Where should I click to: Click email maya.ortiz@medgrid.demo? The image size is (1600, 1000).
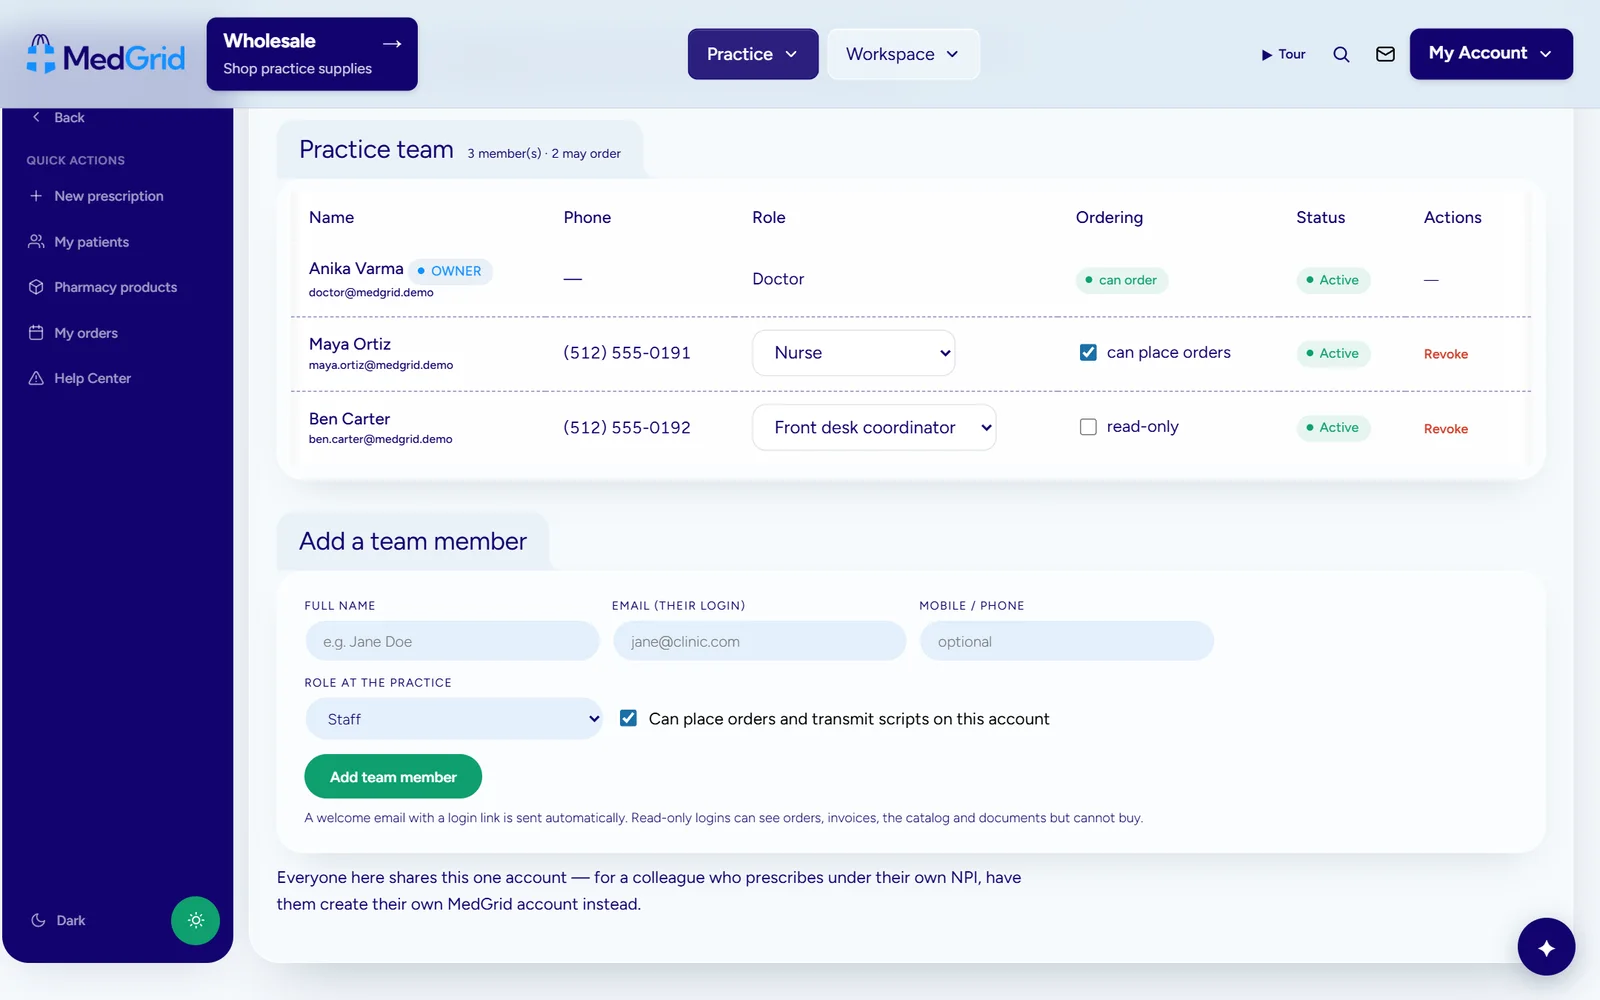381,365
